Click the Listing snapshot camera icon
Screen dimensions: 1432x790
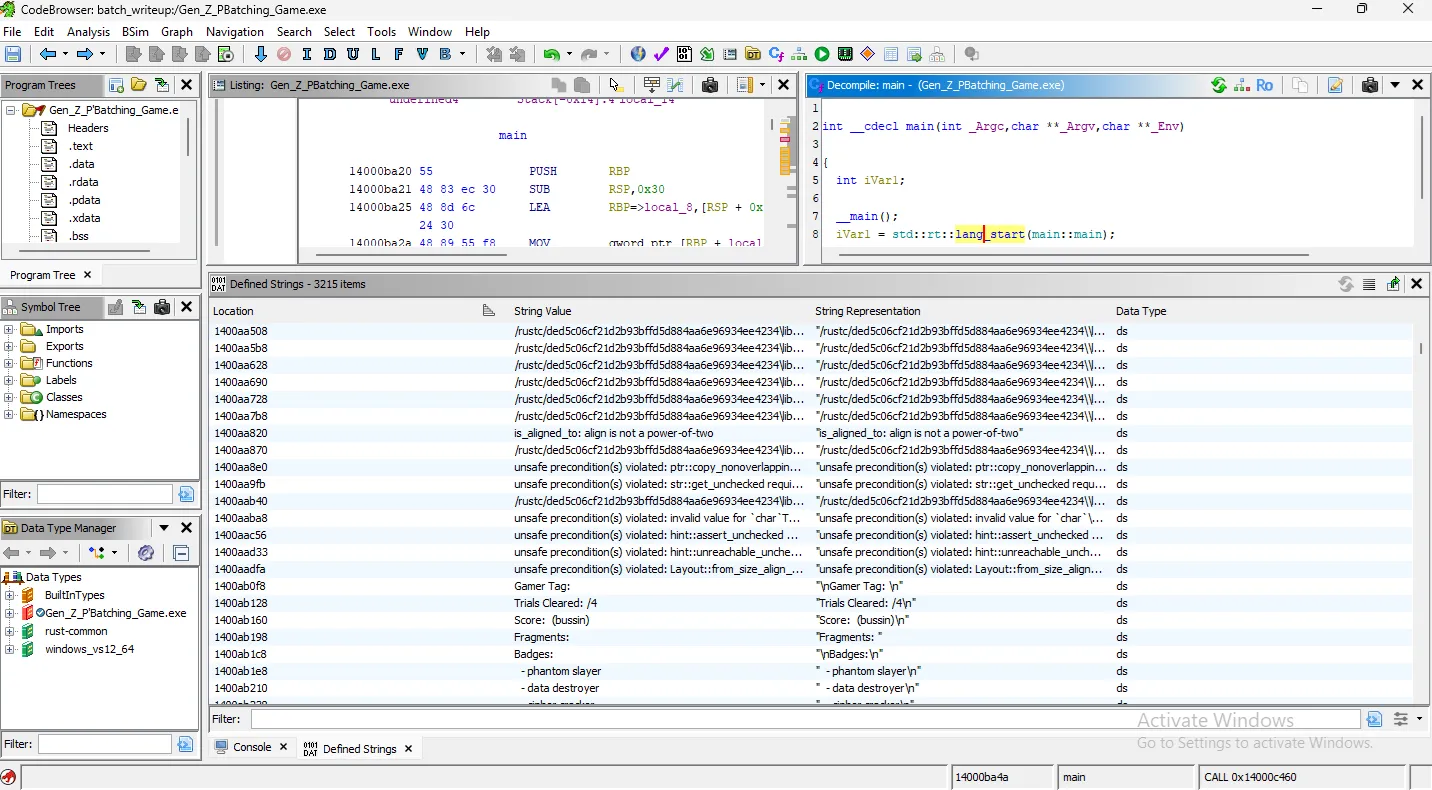(710, 85)
